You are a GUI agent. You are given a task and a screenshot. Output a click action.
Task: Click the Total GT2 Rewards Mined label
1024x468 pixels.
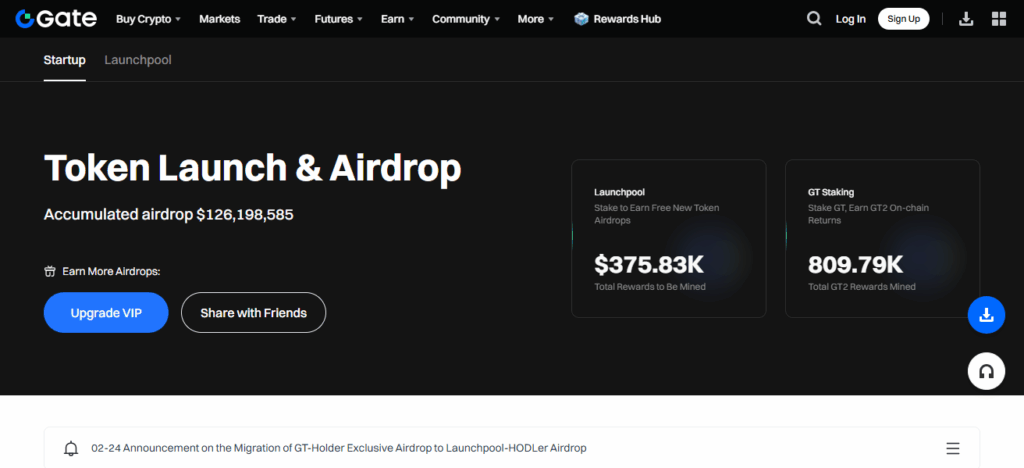tap(861, 287)
